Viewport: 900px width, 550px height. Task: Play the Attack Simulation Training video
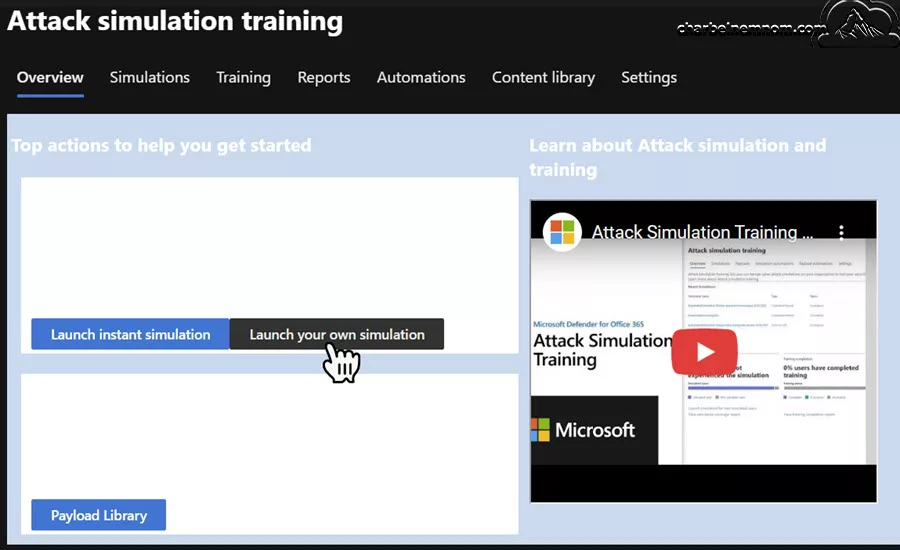pos(704,351)
